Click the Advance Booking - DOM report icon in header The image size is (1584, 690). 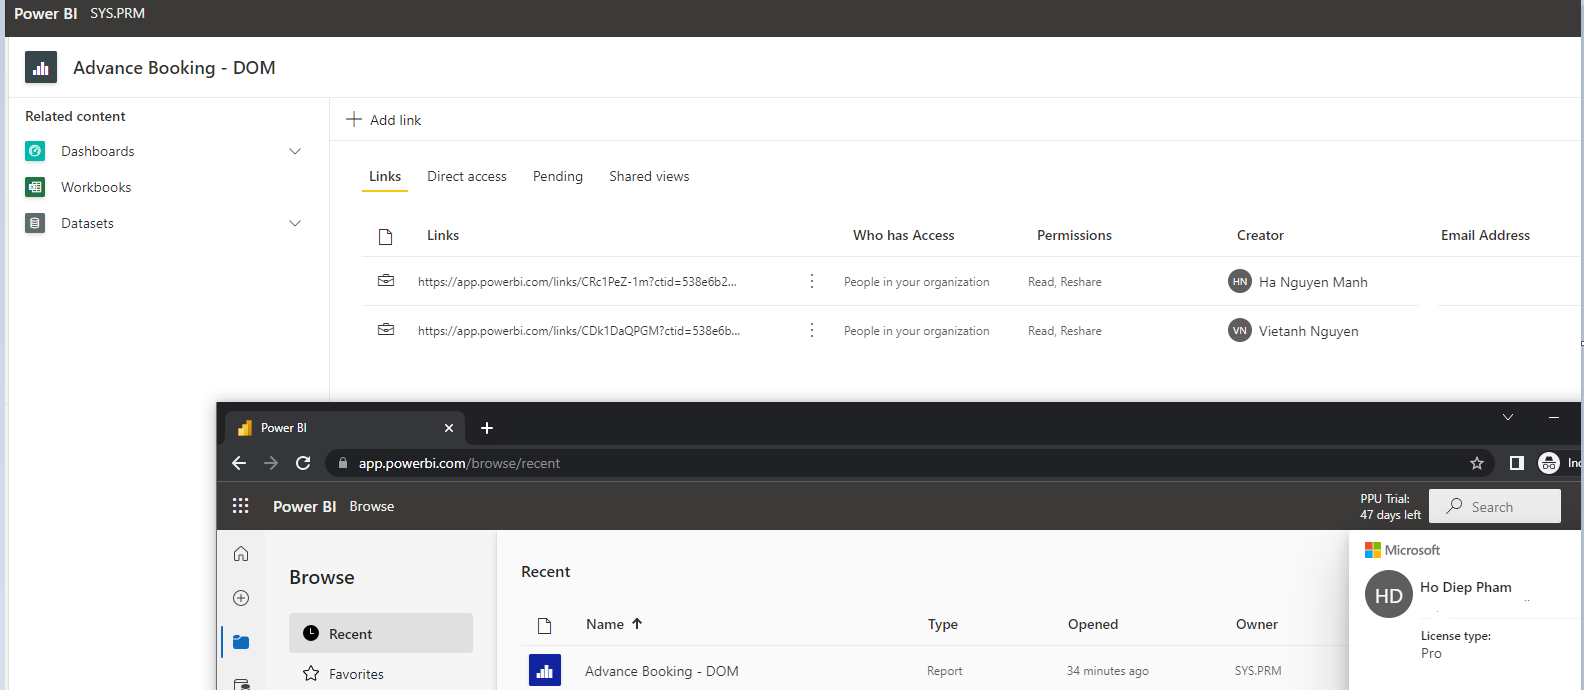click(41, 68)
